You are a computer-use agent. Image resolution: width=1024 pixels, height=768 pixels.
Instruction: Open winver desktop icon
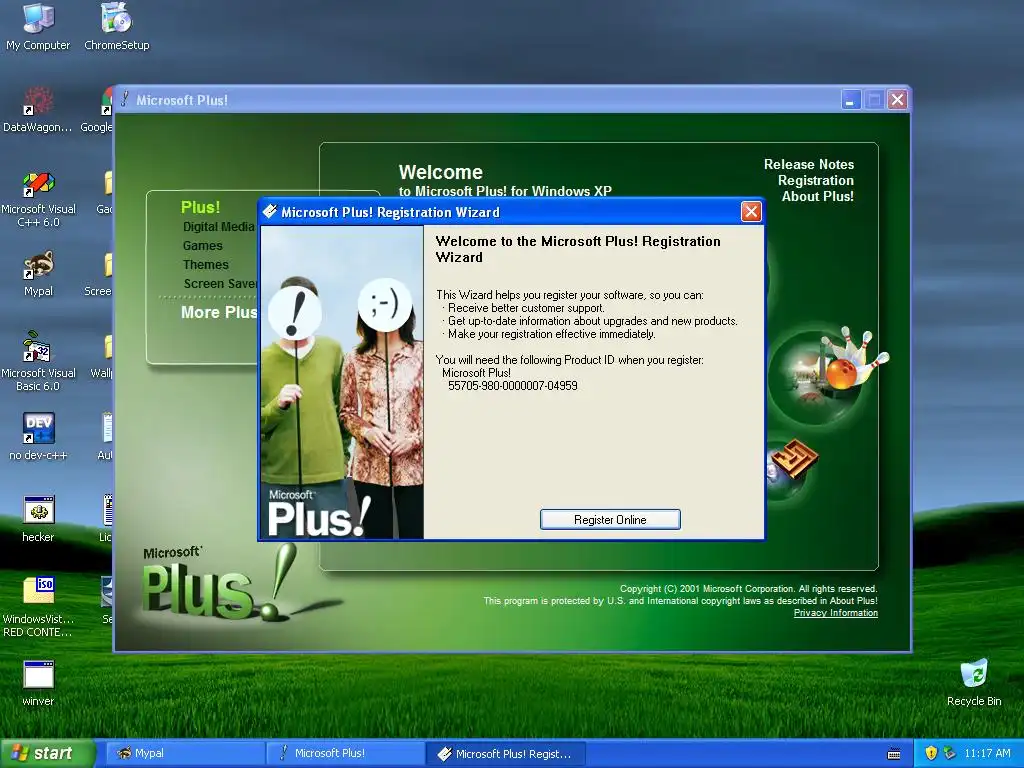[x=38, y=684]
